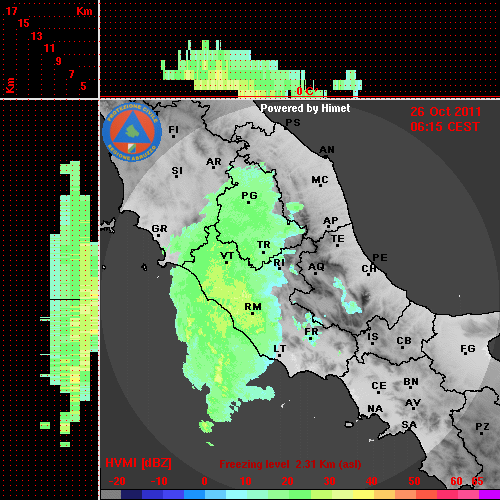Click the '50' value on dBZ scale
The width and height of the screenshot is (500, 500).
[414, 481]
